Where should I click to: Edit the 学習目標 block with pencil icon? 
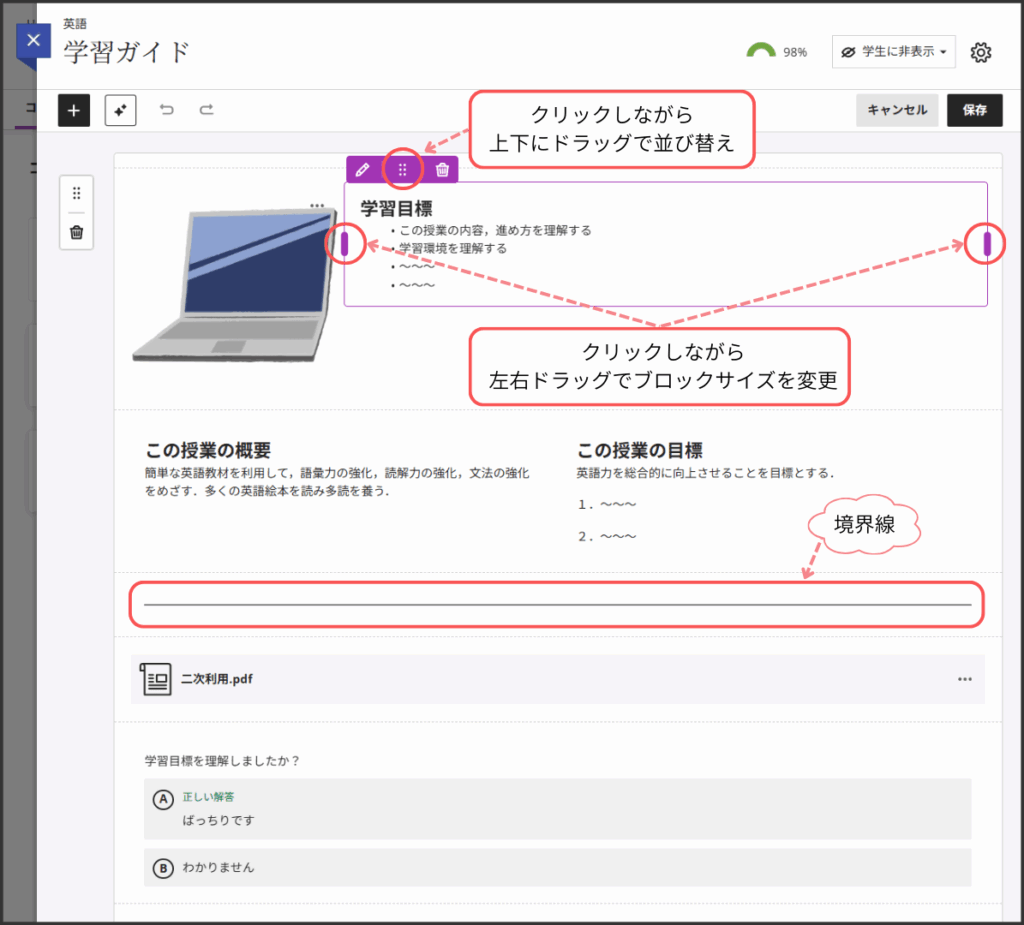[x=363, y=170]
